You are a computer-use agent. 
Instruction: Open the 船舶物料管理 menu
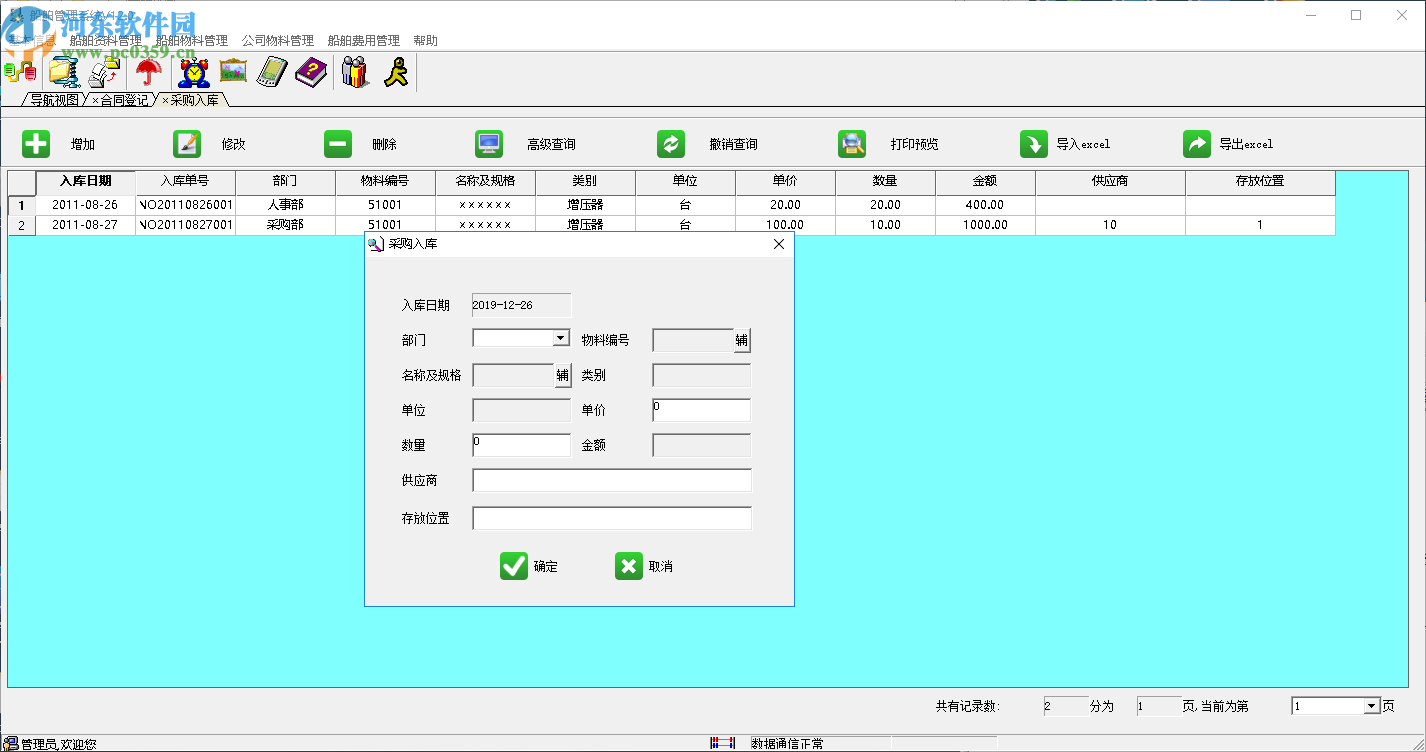coord(192,41)
